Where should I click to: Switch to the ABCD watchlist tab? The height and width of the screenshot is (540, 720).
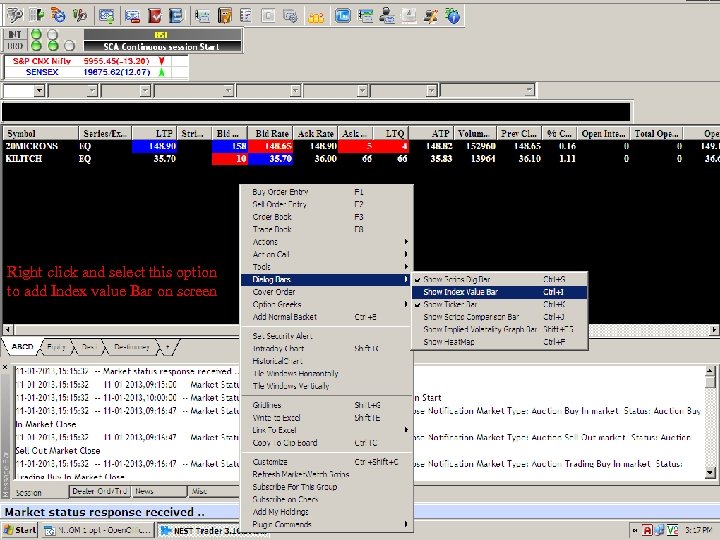point(22,347)
